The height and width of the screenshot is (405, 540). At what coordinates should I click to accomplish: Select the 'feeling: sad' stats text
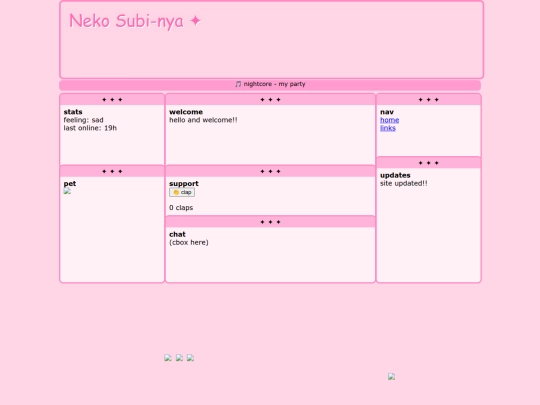click(83, 120)
